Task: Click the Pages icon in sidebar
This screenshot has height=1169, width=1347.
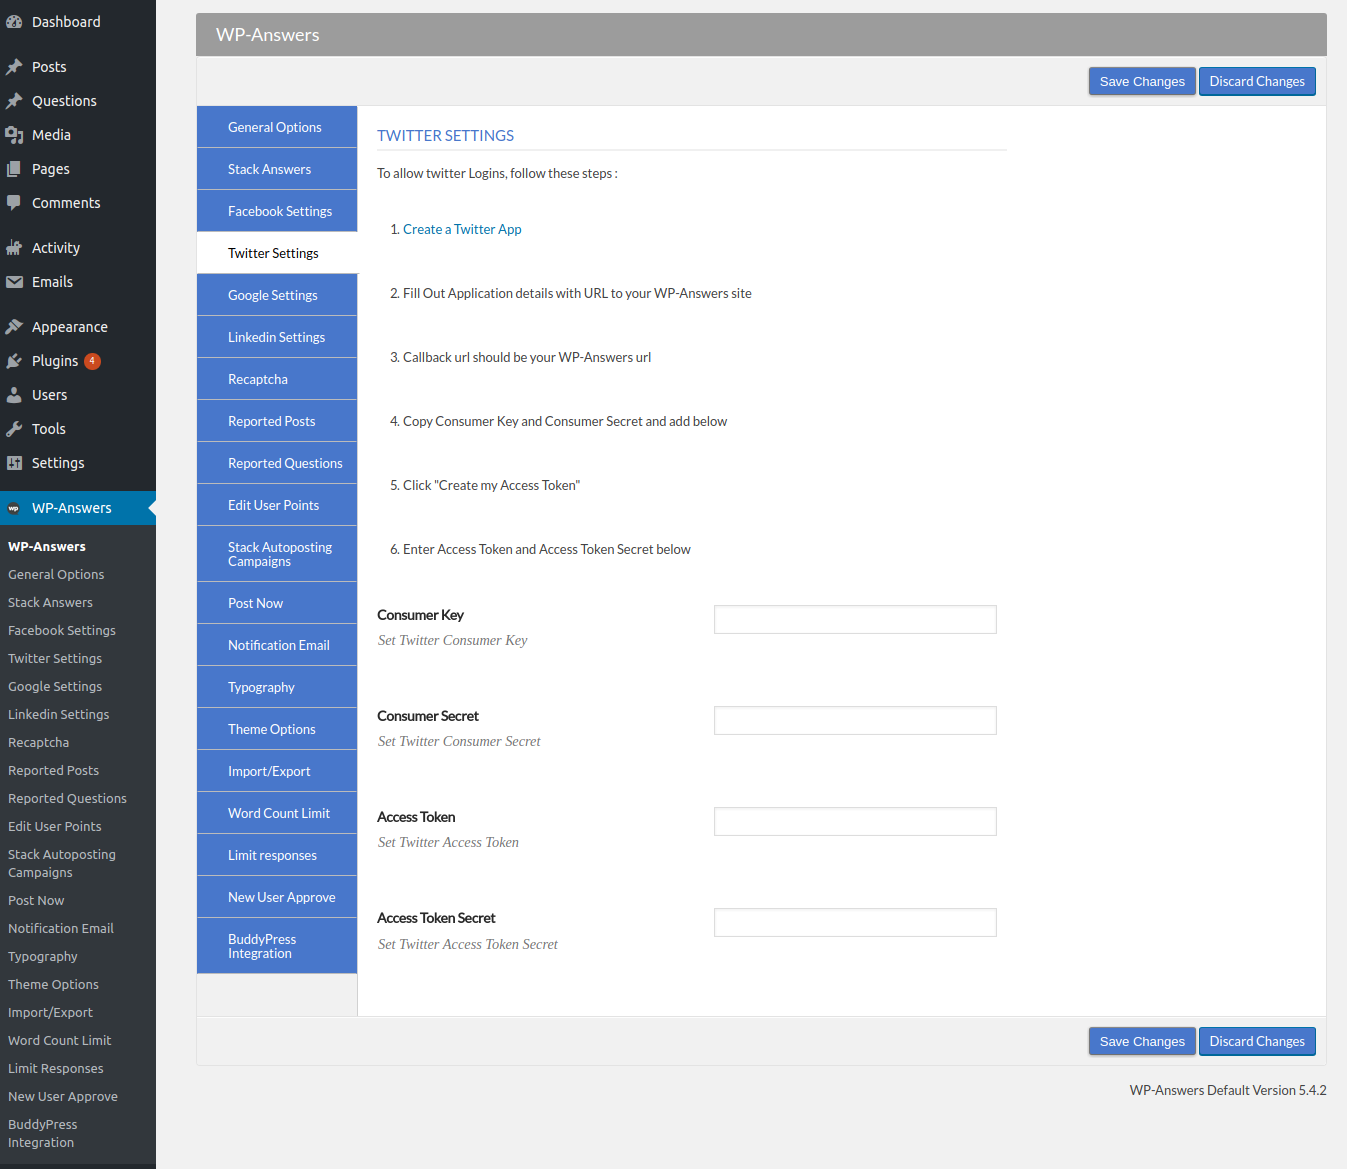Action: (x=14, y=169)
